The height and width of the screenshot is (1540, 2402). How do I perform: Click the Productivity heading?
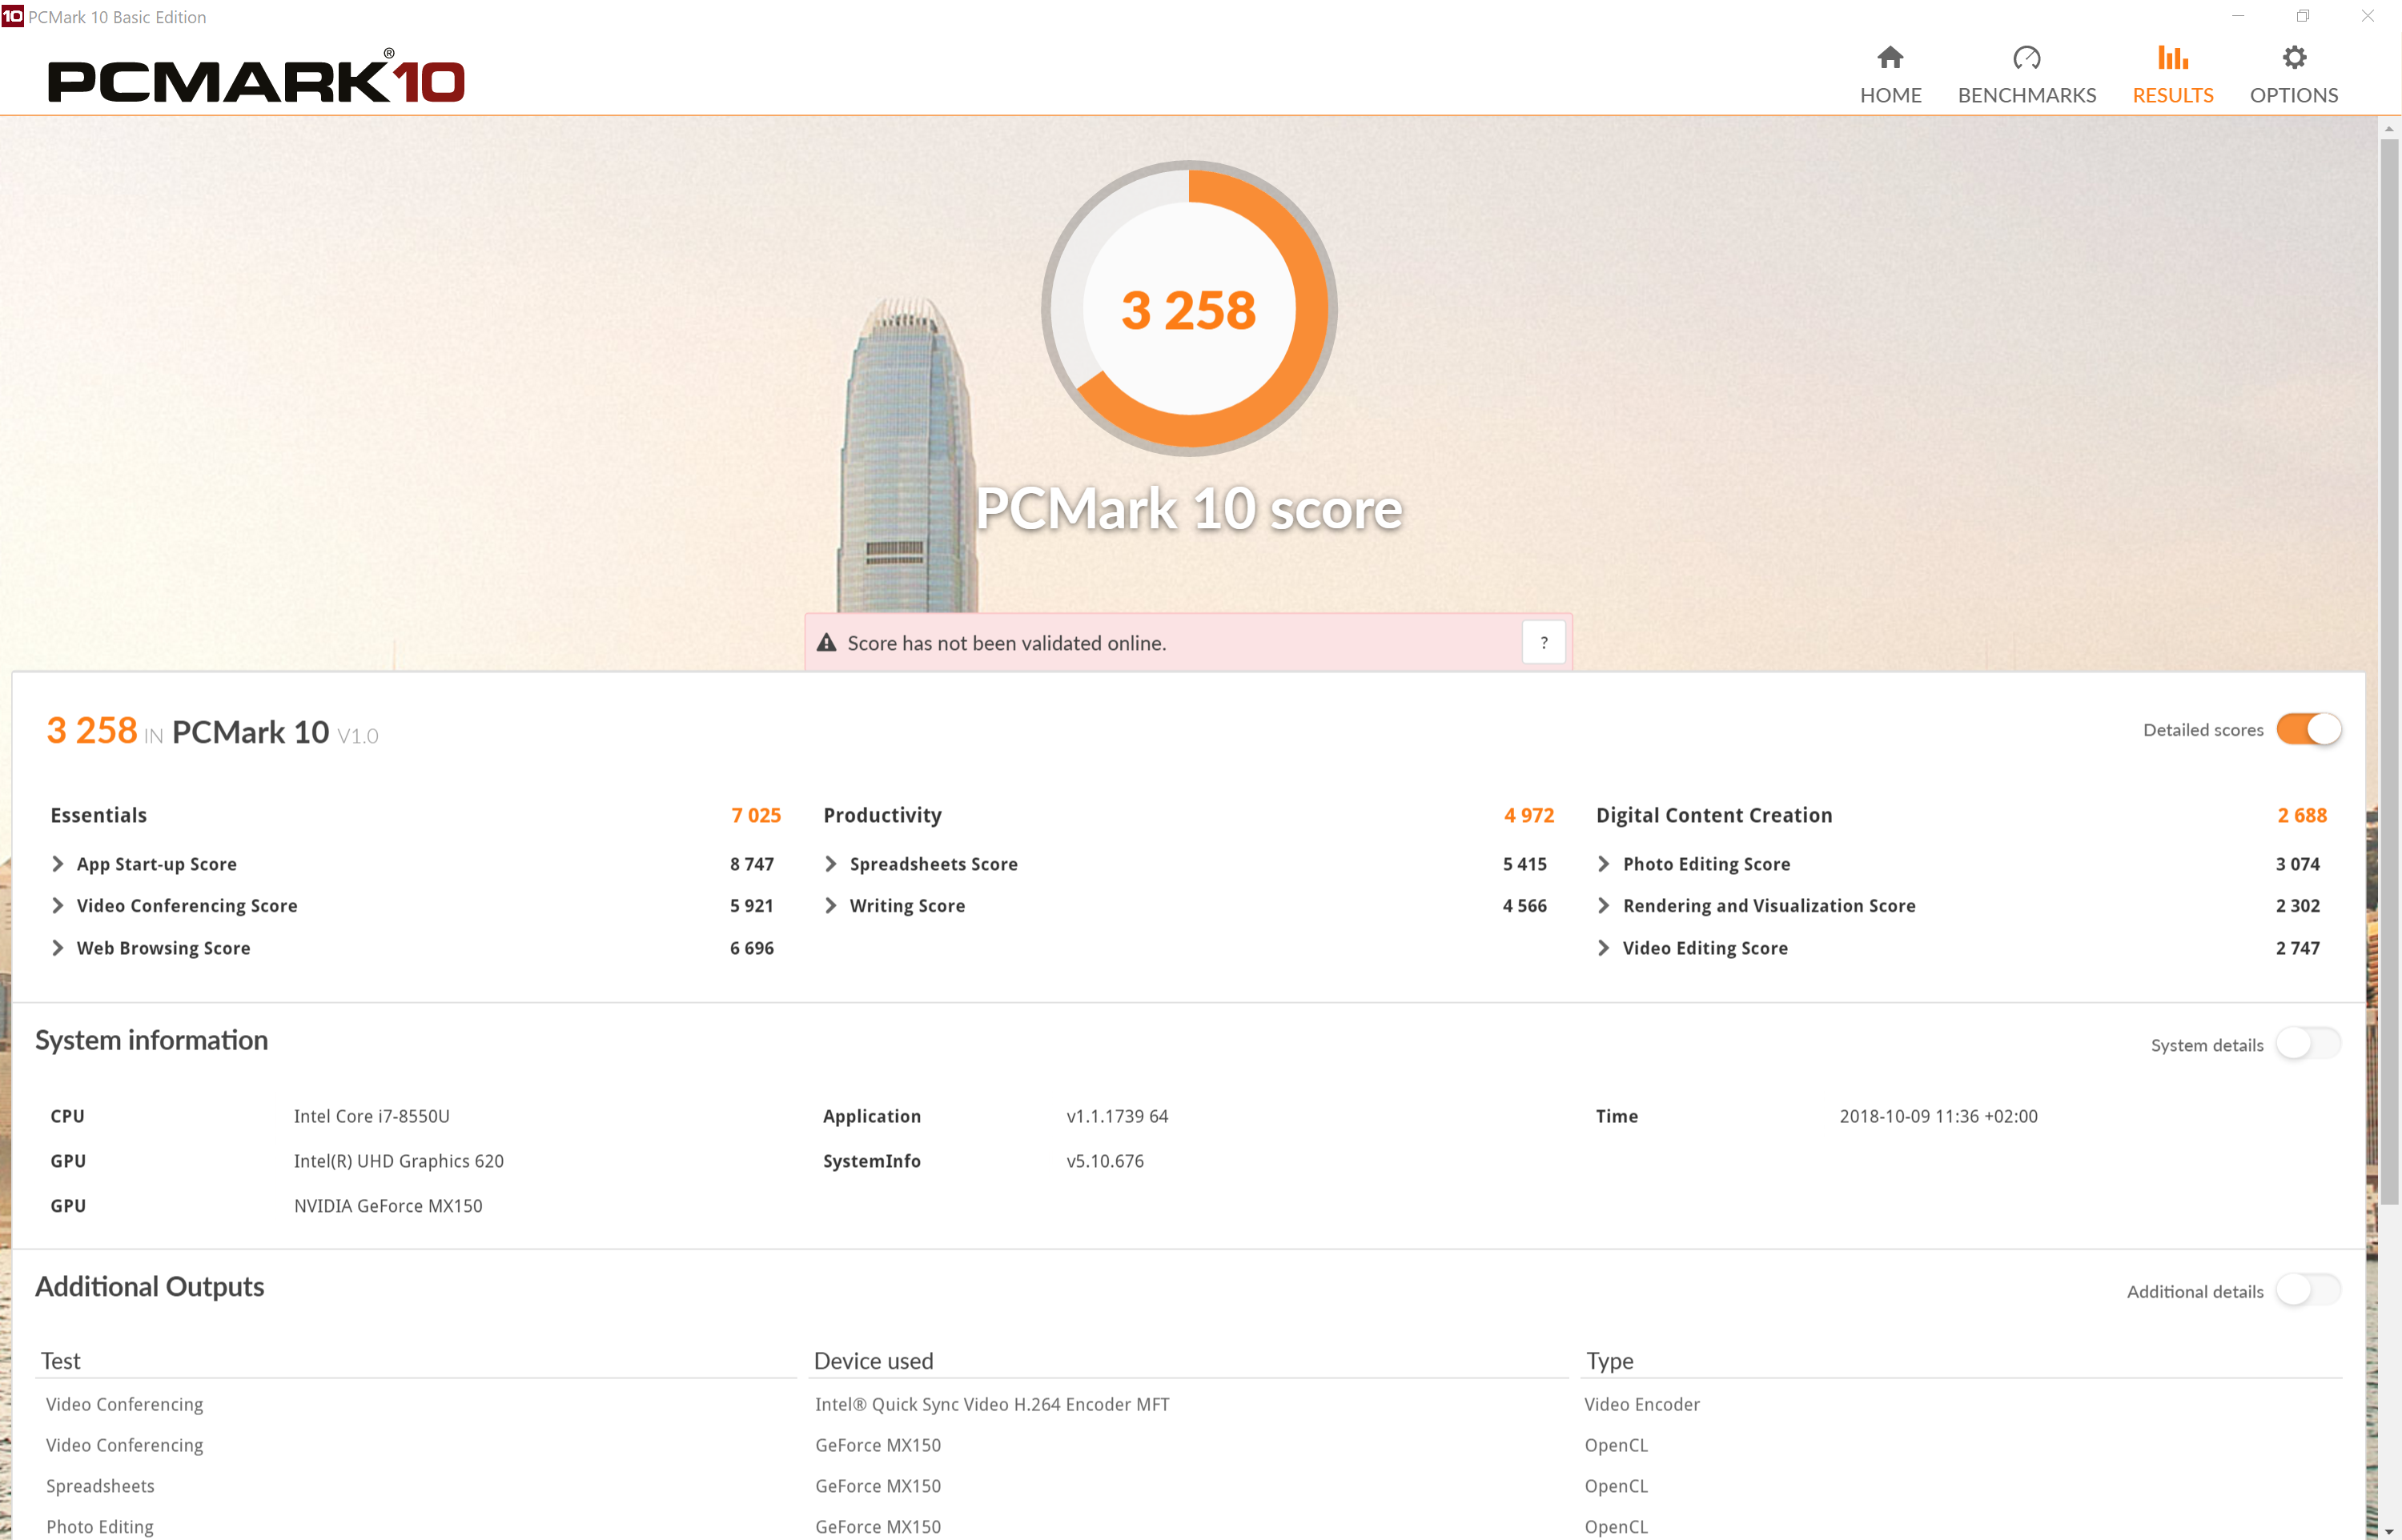[882, 815]
